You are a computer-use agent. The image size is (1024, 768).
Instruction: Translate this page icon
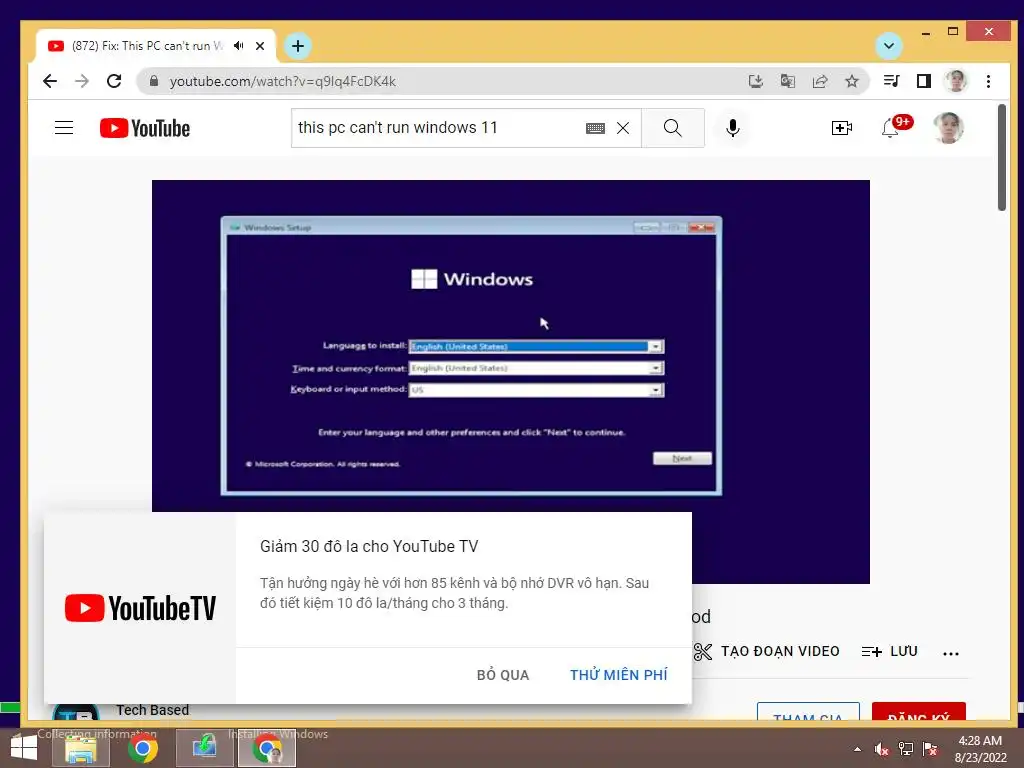tap(788, 81)
